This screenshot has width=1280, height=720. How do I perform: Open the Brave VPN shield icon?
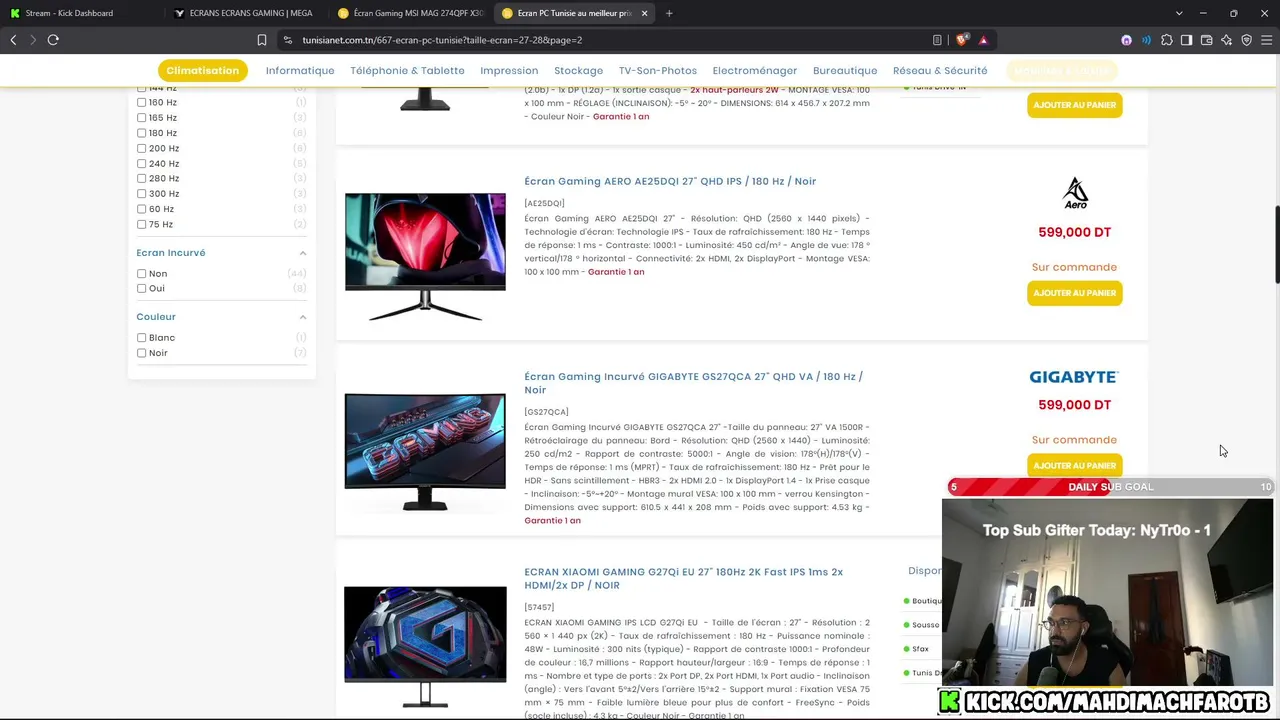[1246, 40]
